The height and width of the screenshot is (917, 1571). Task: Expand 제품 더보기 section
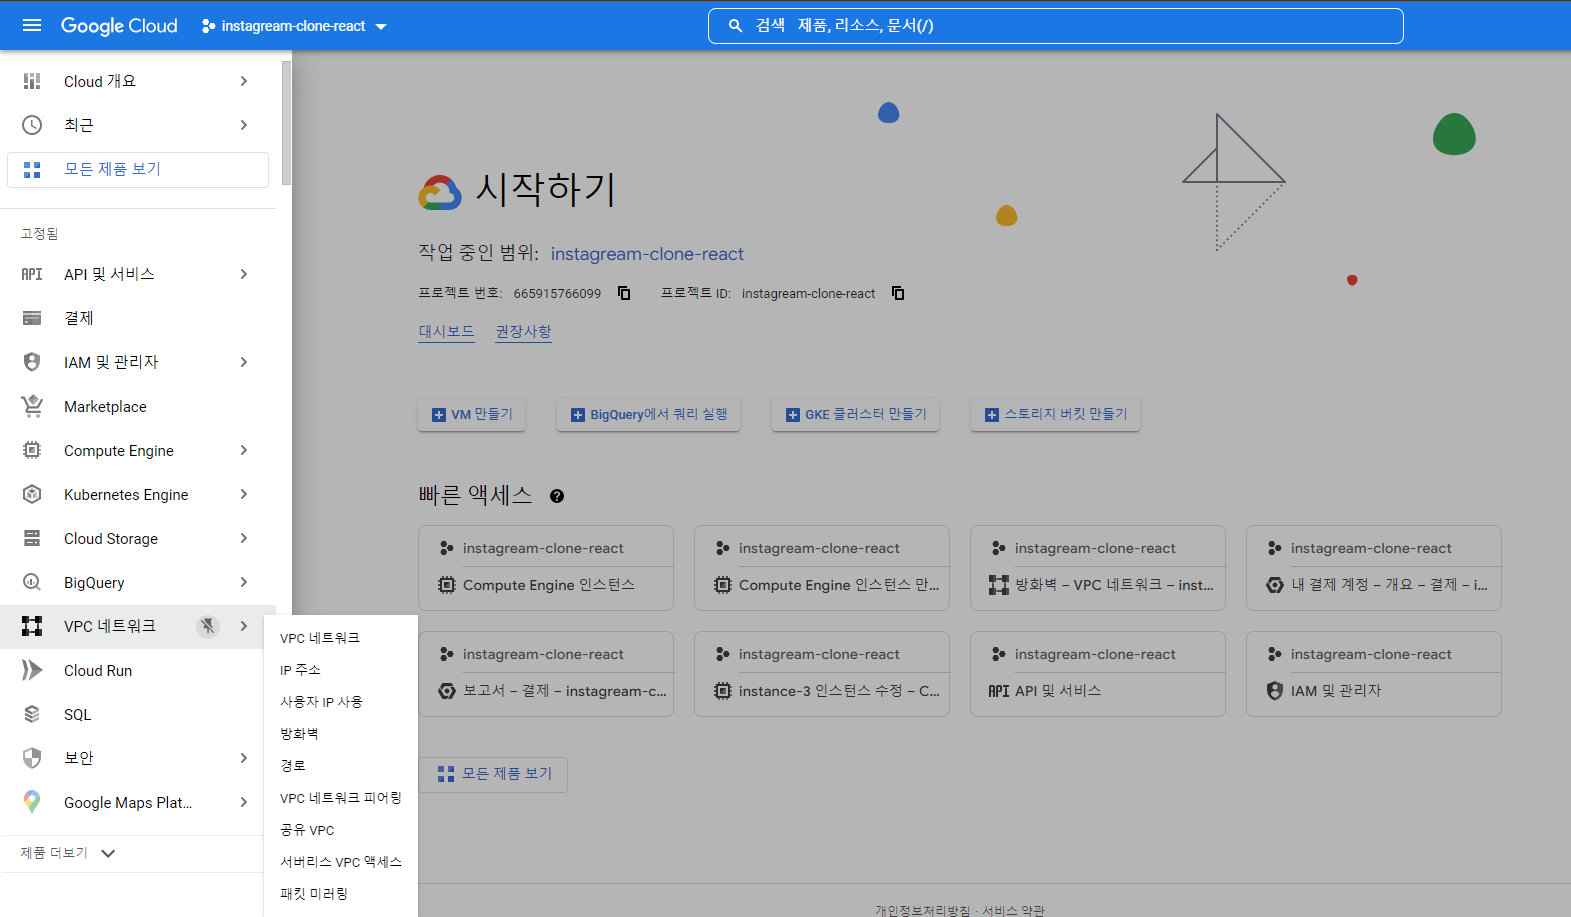click(69, 853)
